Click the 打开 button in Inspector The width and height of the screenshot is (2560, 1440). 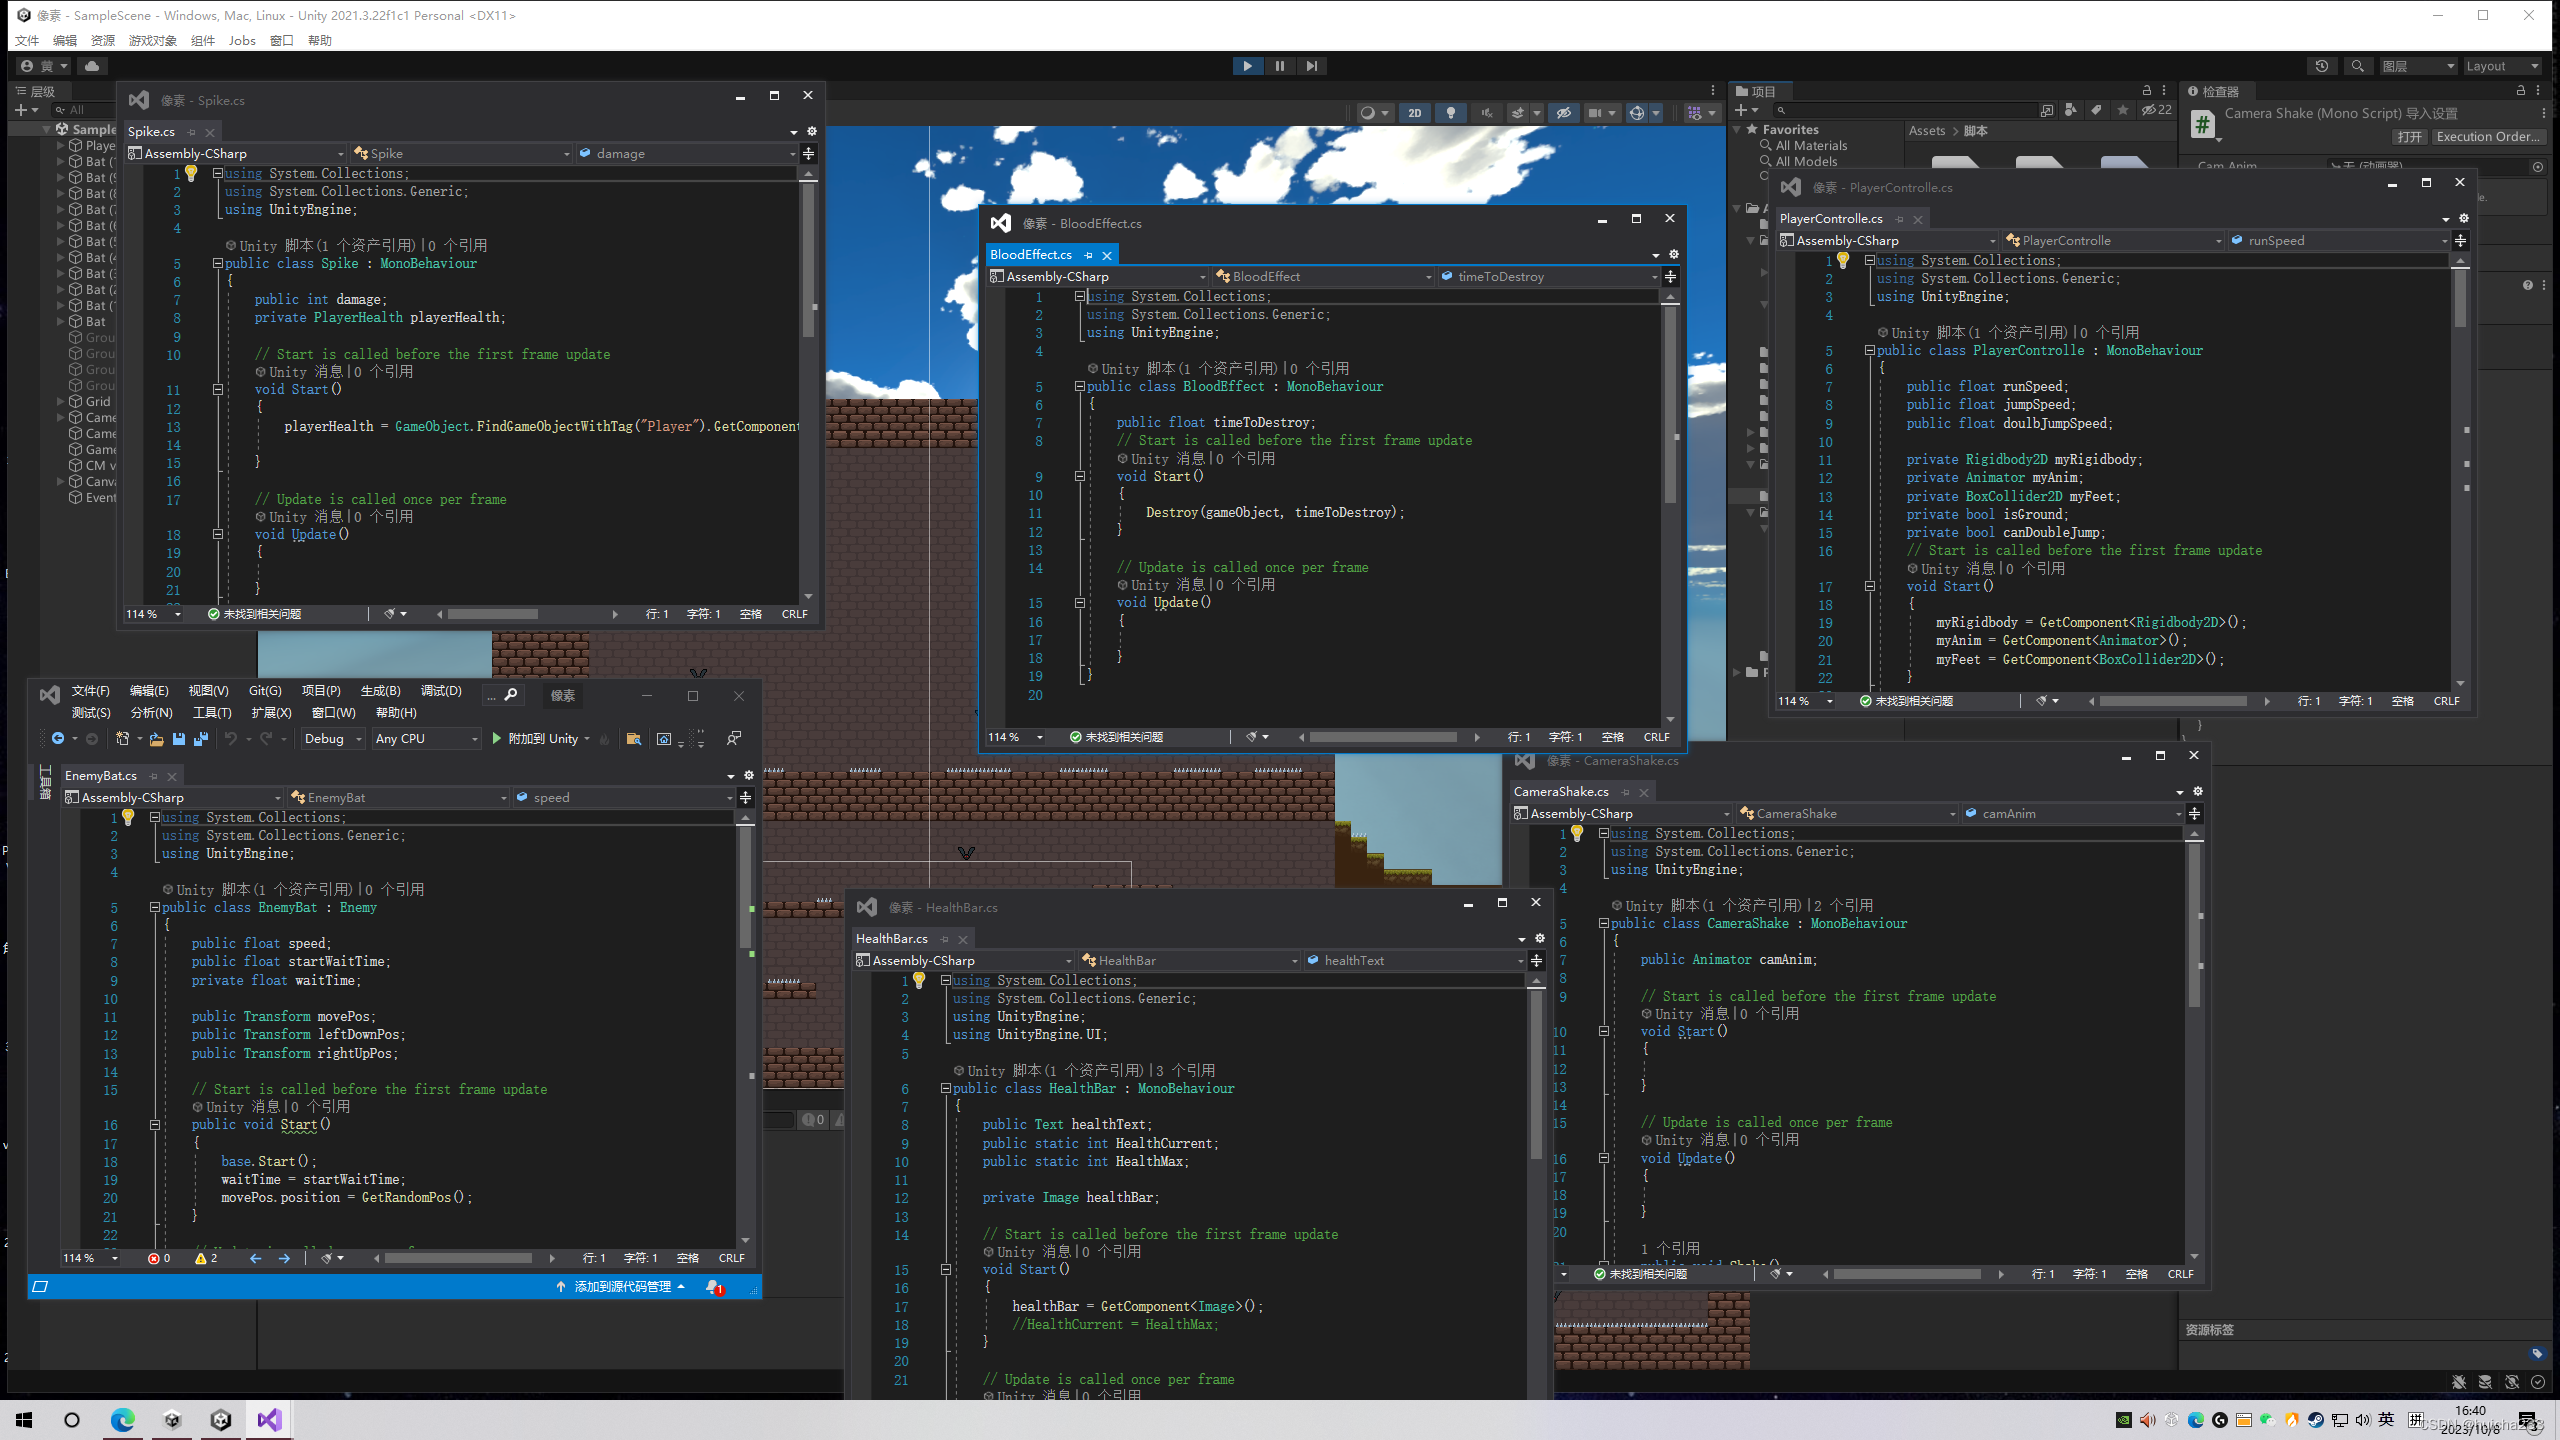click(2409, 137)
